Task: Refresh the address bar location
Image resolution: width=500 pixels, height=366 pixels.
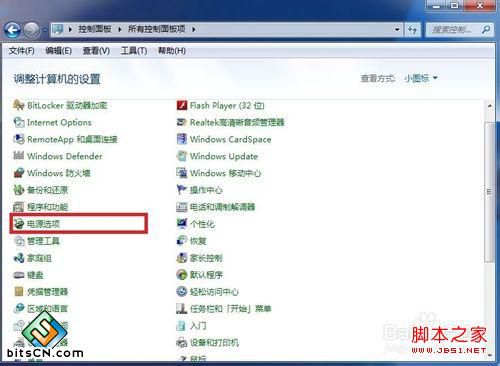Action: [x=412, y=30]
